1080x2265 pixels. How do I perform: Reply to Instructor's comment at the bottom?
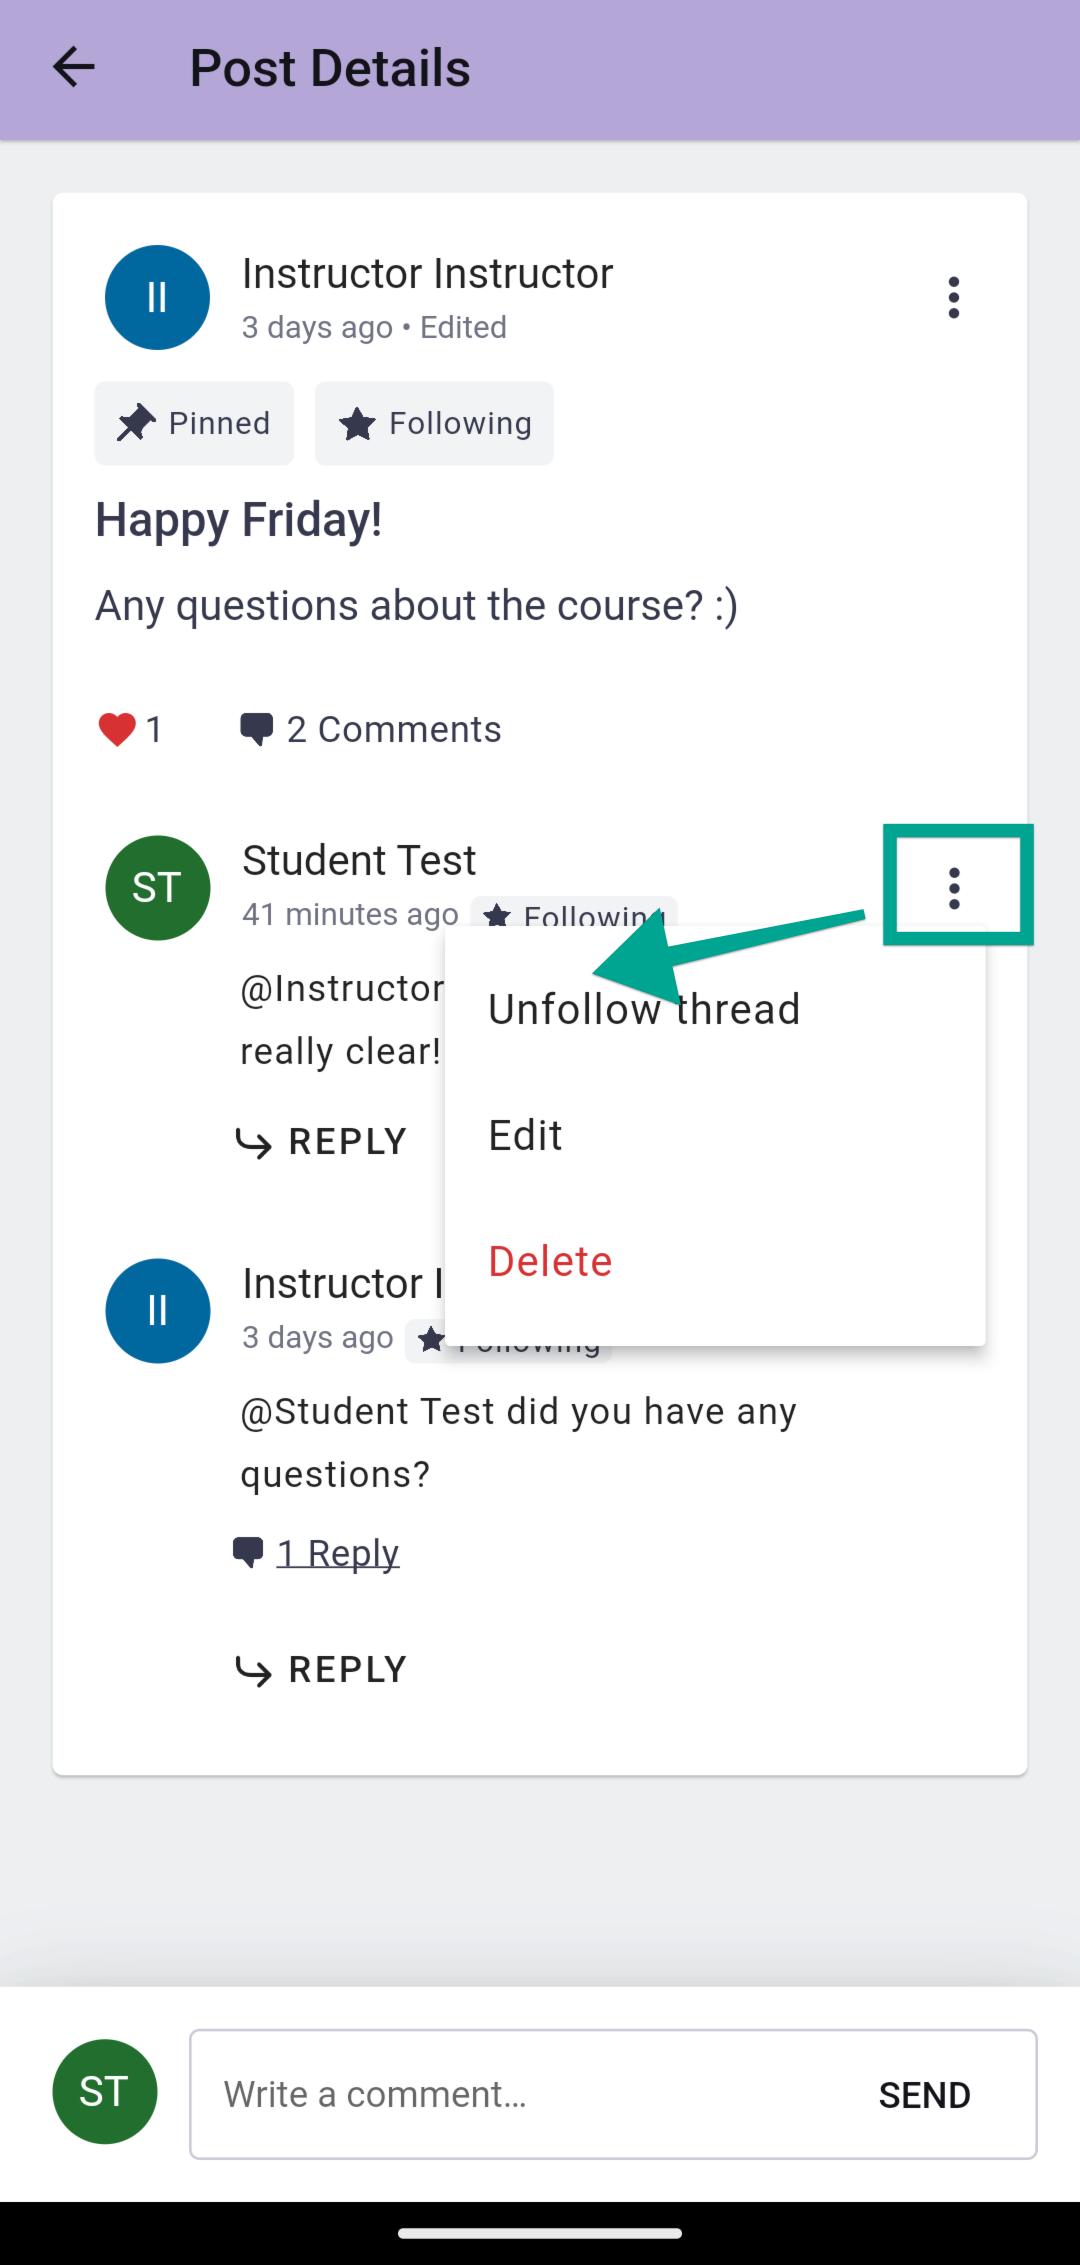[321, 1670]
